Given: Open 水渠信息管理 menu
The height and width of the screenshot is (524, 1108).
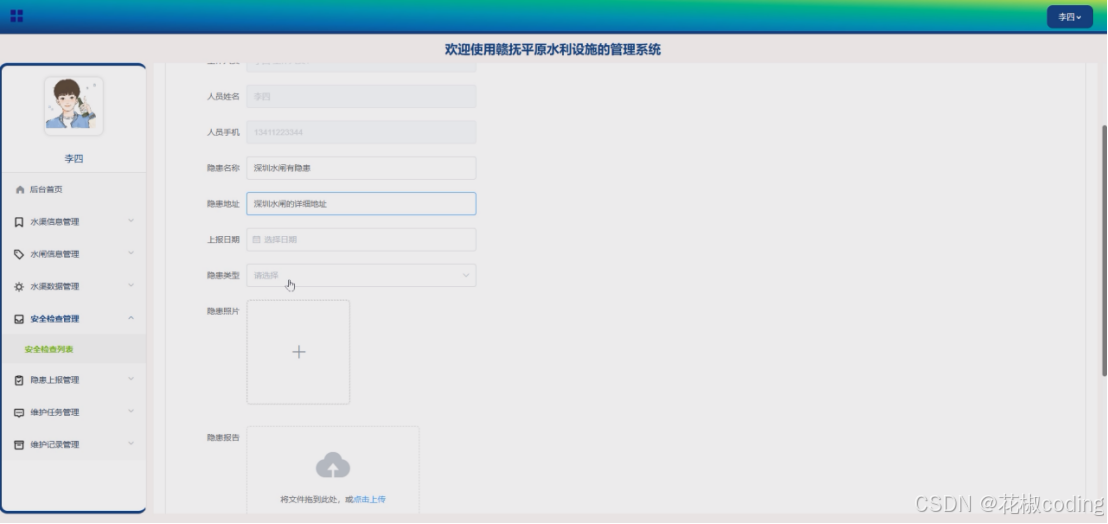Looking at the screenshot, I should click(73, 222).
